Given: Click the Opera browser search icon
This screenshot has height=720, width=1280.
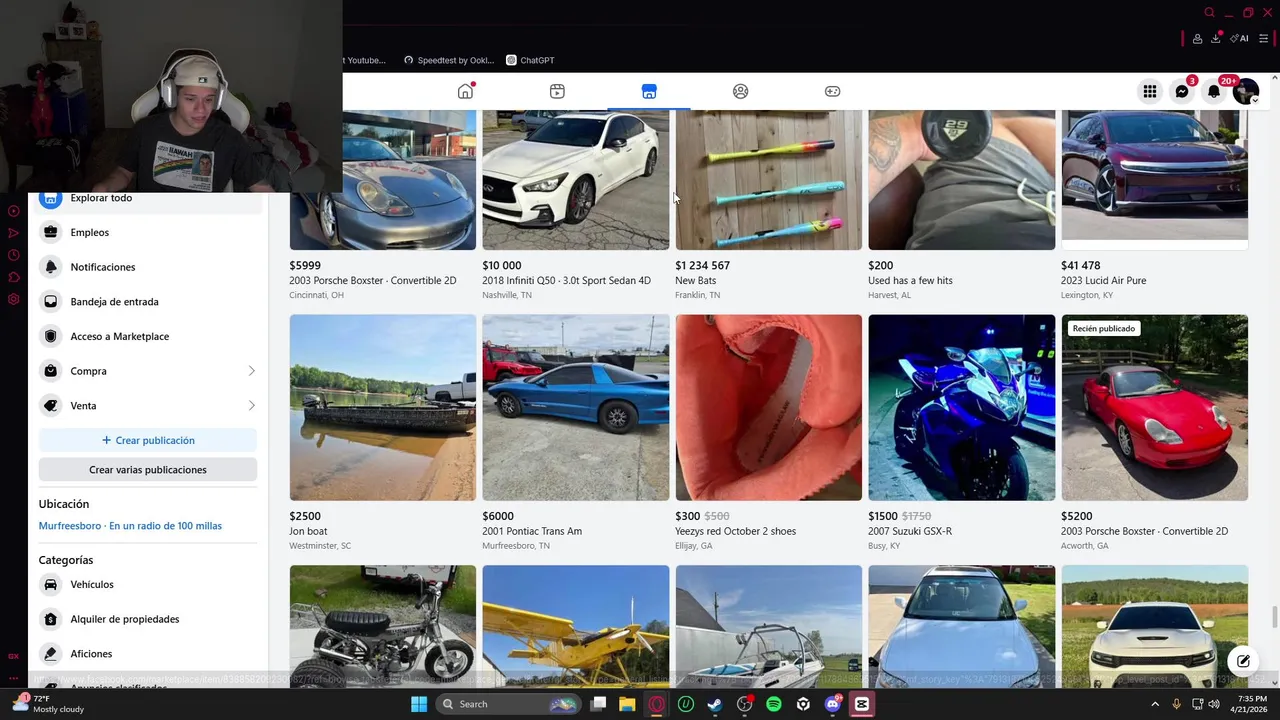Looking at the screenshot, I should (x=1210, y=13).
